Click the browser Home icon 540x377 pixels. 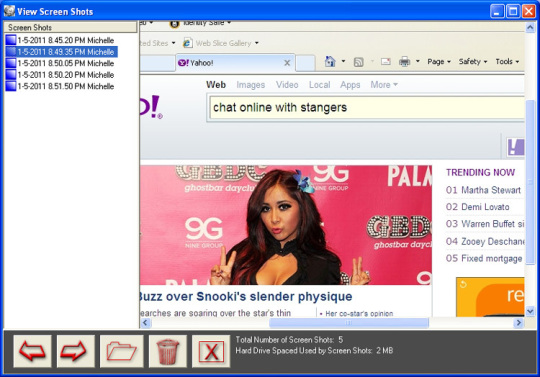[x=330, y=62]
